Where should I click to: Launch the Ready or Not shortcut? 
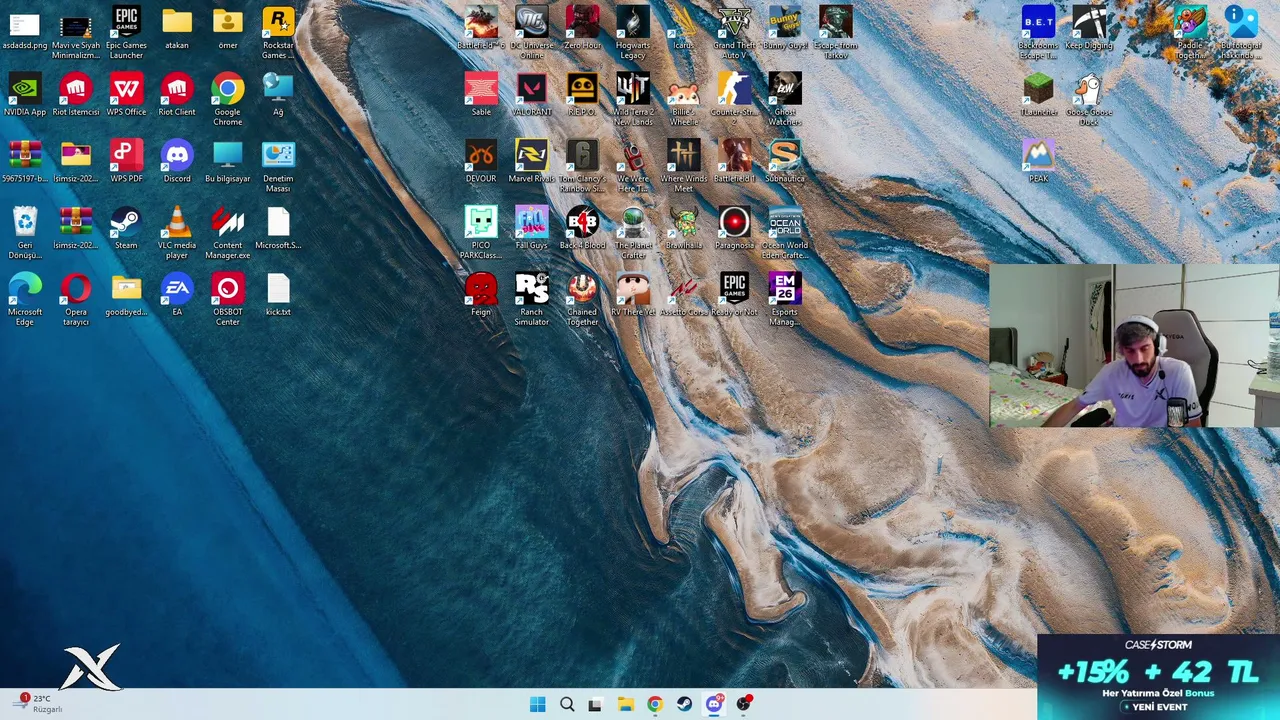(734, 295)
